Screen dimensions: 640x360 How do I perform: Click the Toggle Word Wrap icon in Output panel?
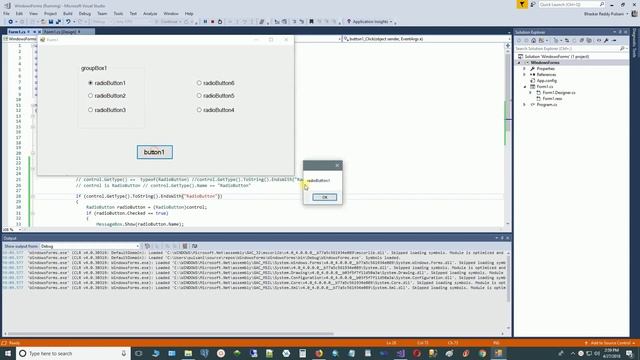click(194, 246)
